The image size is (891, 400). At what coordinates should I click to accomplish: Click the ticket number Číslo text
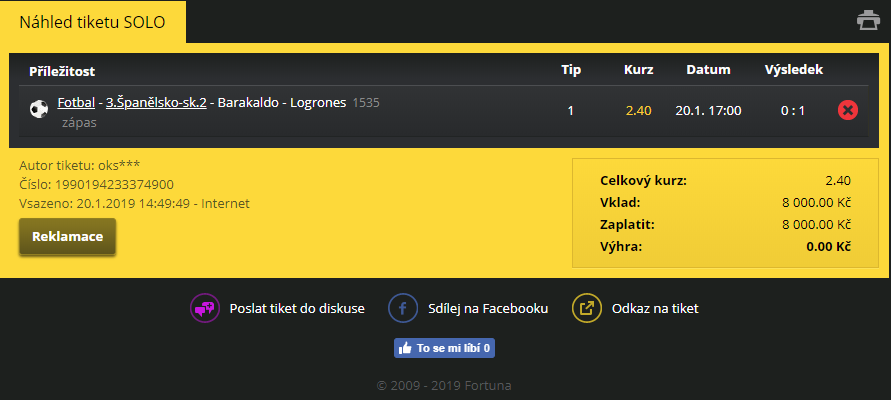[x=97, y=184]
